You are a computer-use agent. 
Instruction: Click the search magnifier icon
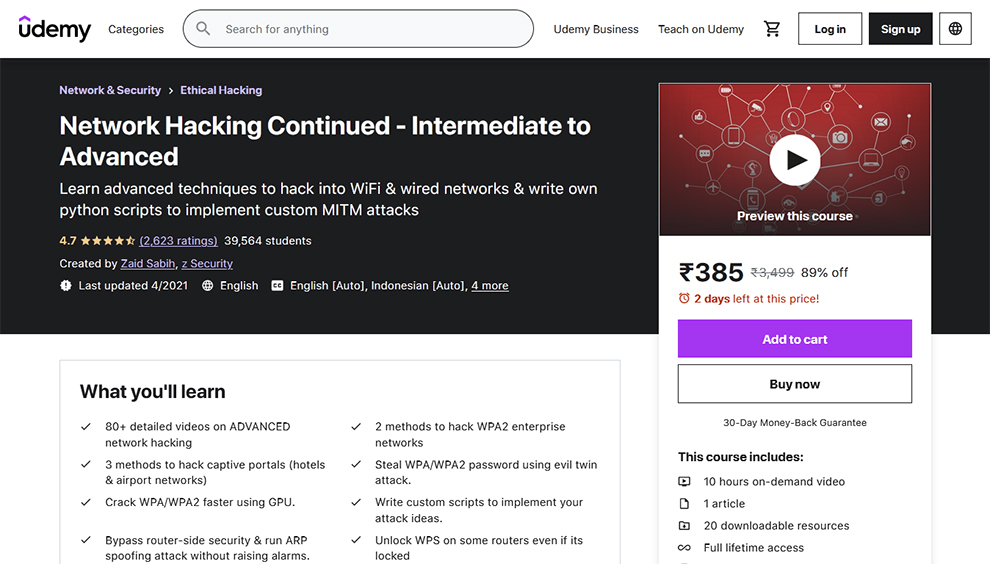point(203,29)
